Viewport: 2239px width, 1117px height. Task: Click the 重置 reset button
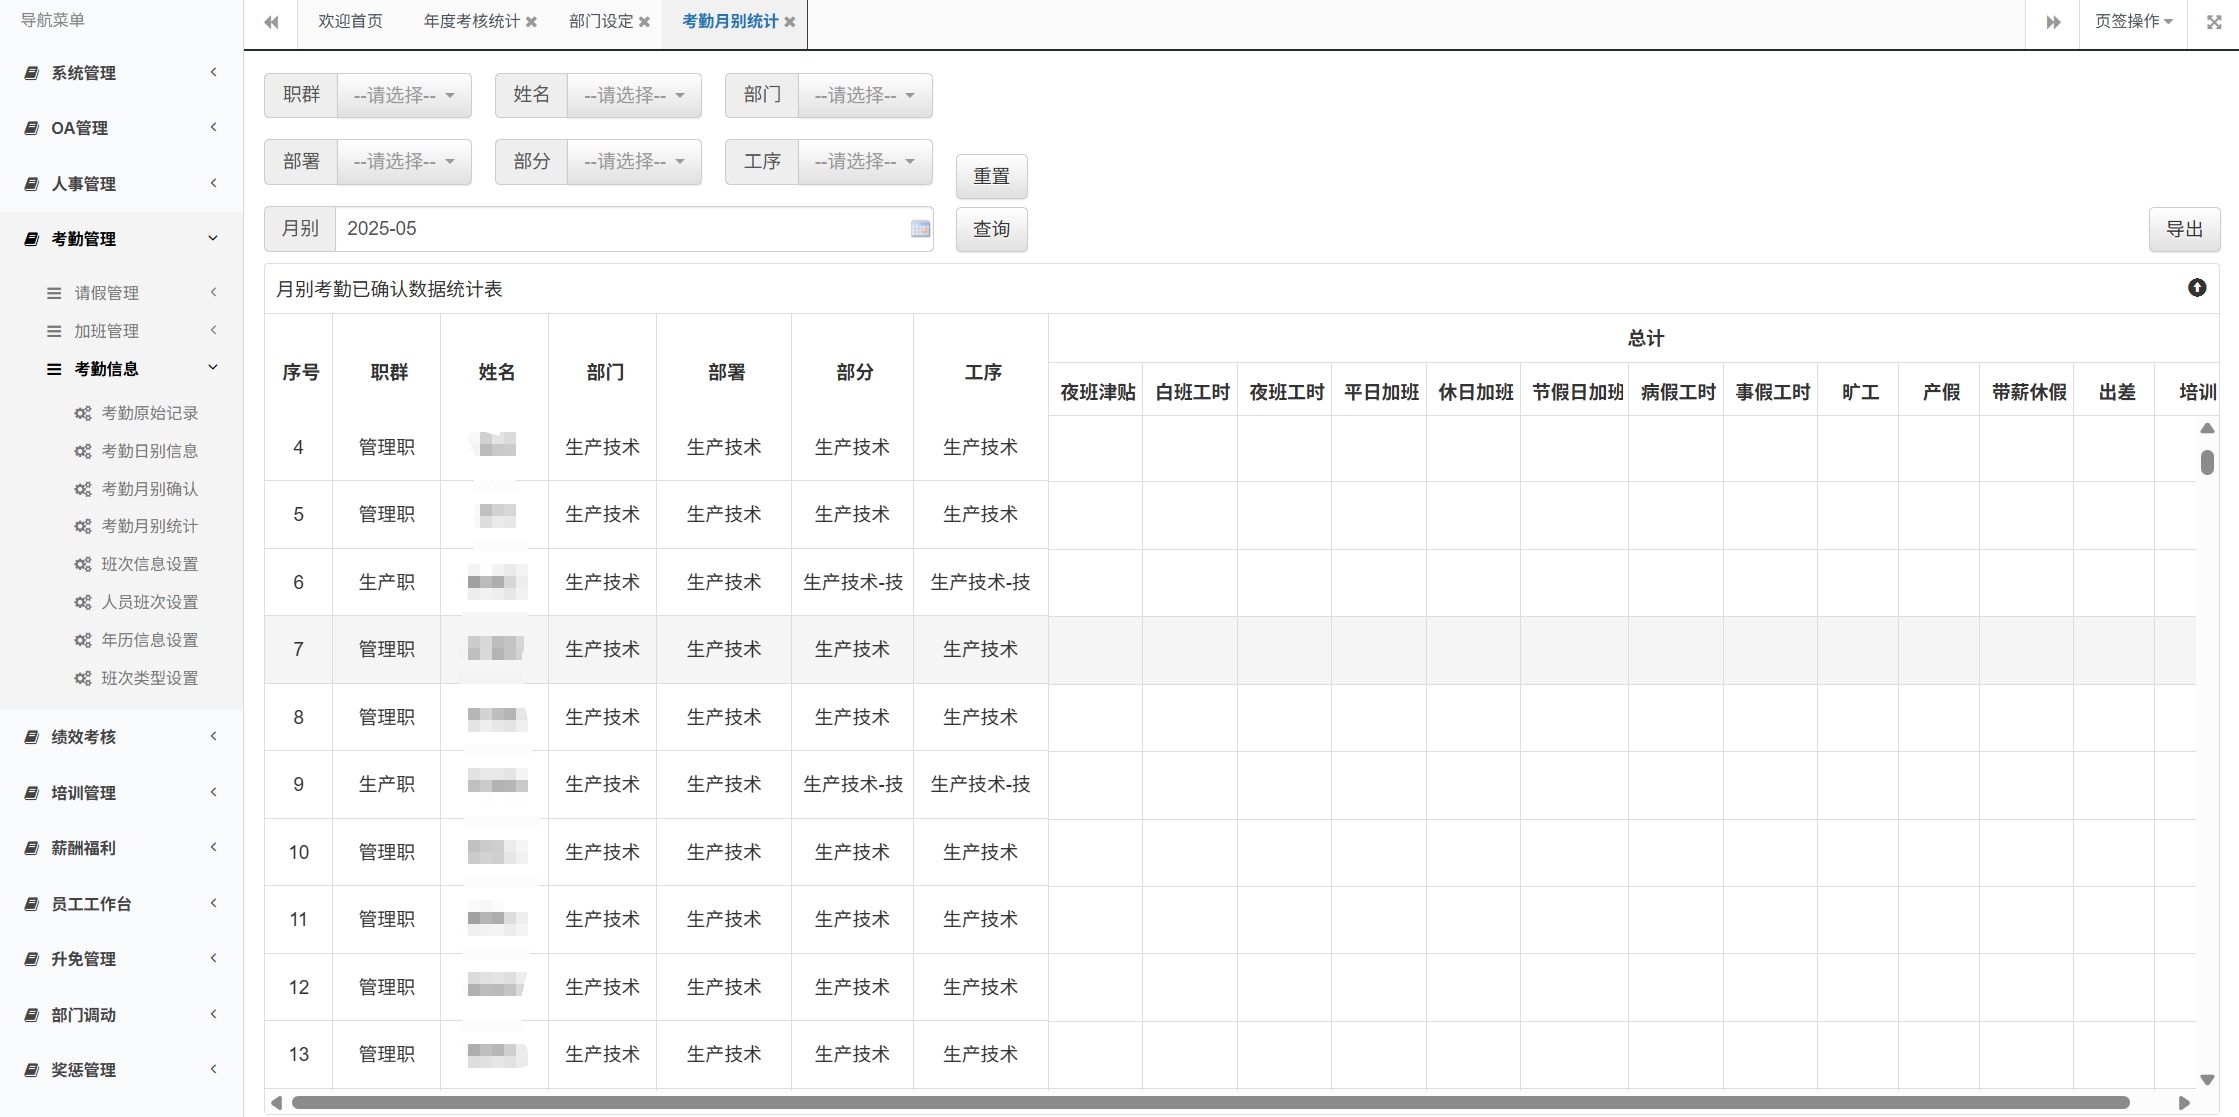pyautogui.click(x=991, y=176)
